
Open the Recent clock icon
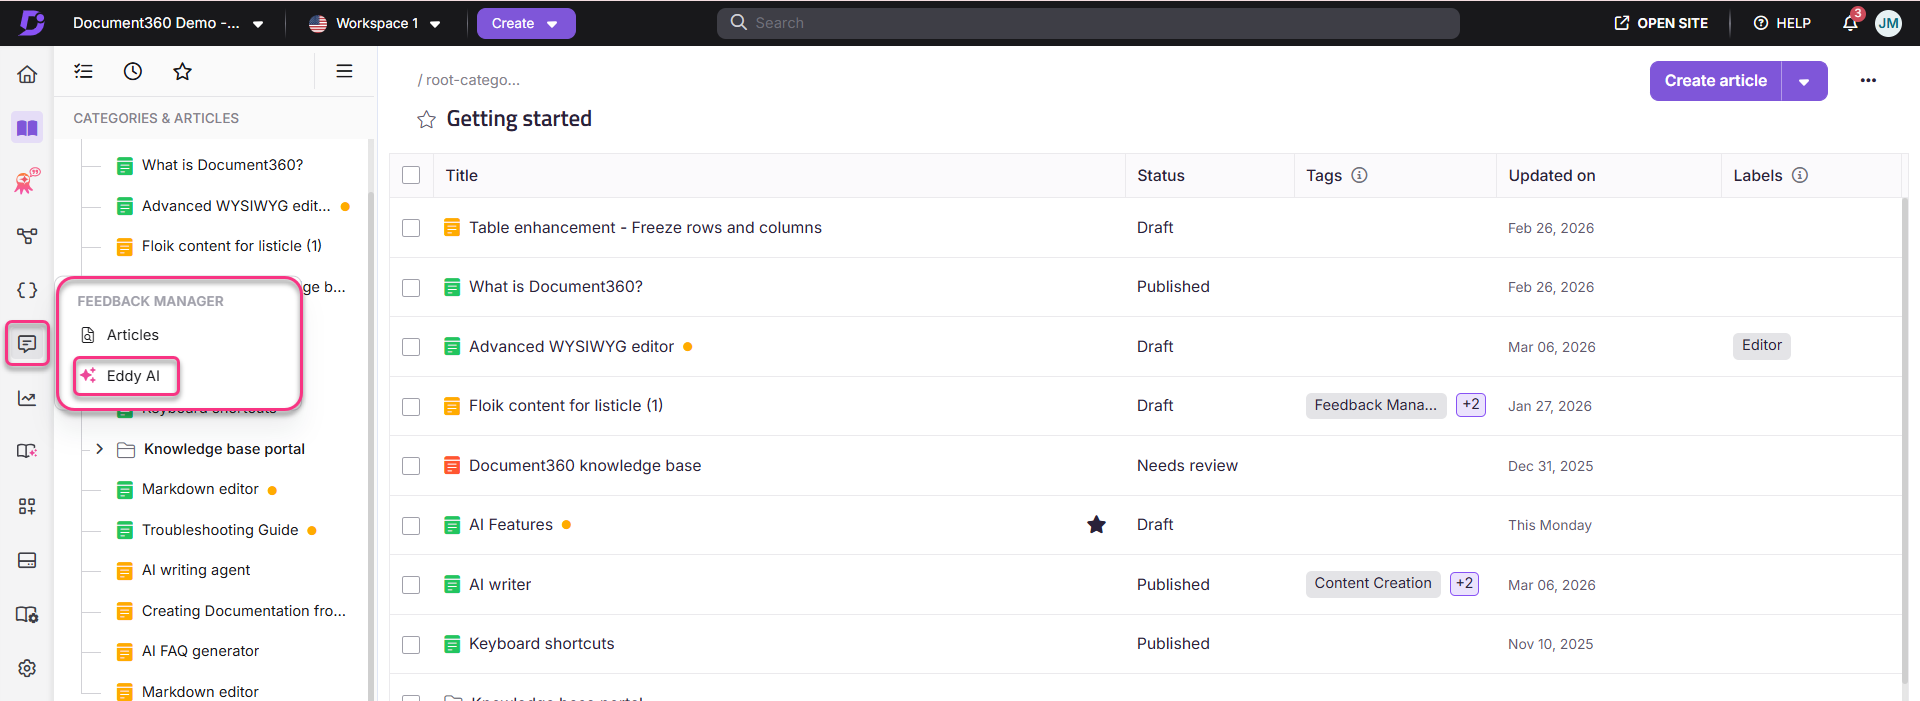[x=133, y=71]
